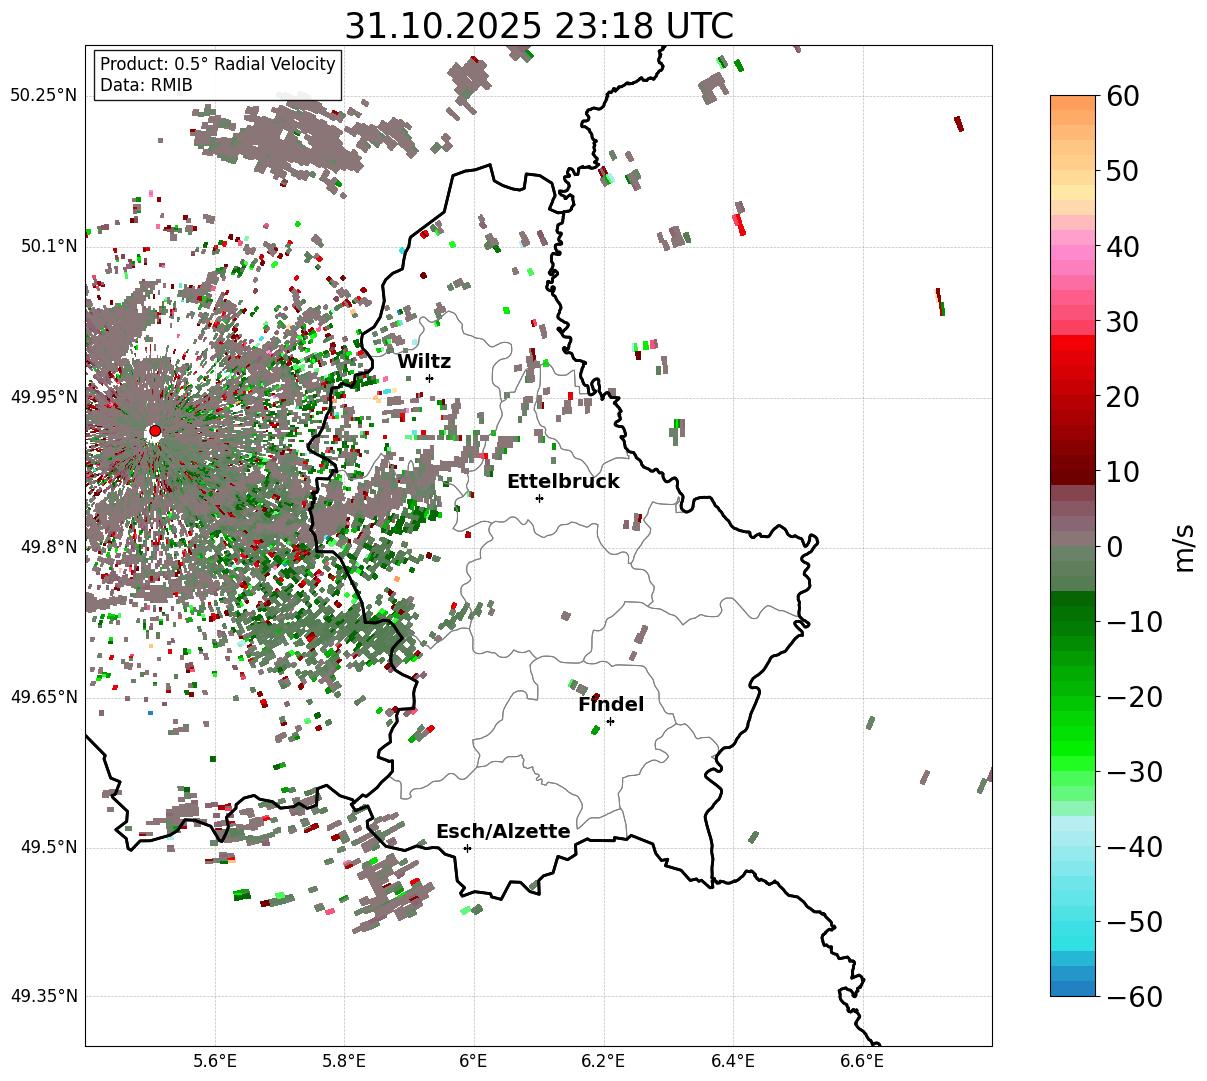The height and width of the screenshot is (1081, 1207).
Task: Click the −40 colorbar tick label
Action: (1135, 846)
